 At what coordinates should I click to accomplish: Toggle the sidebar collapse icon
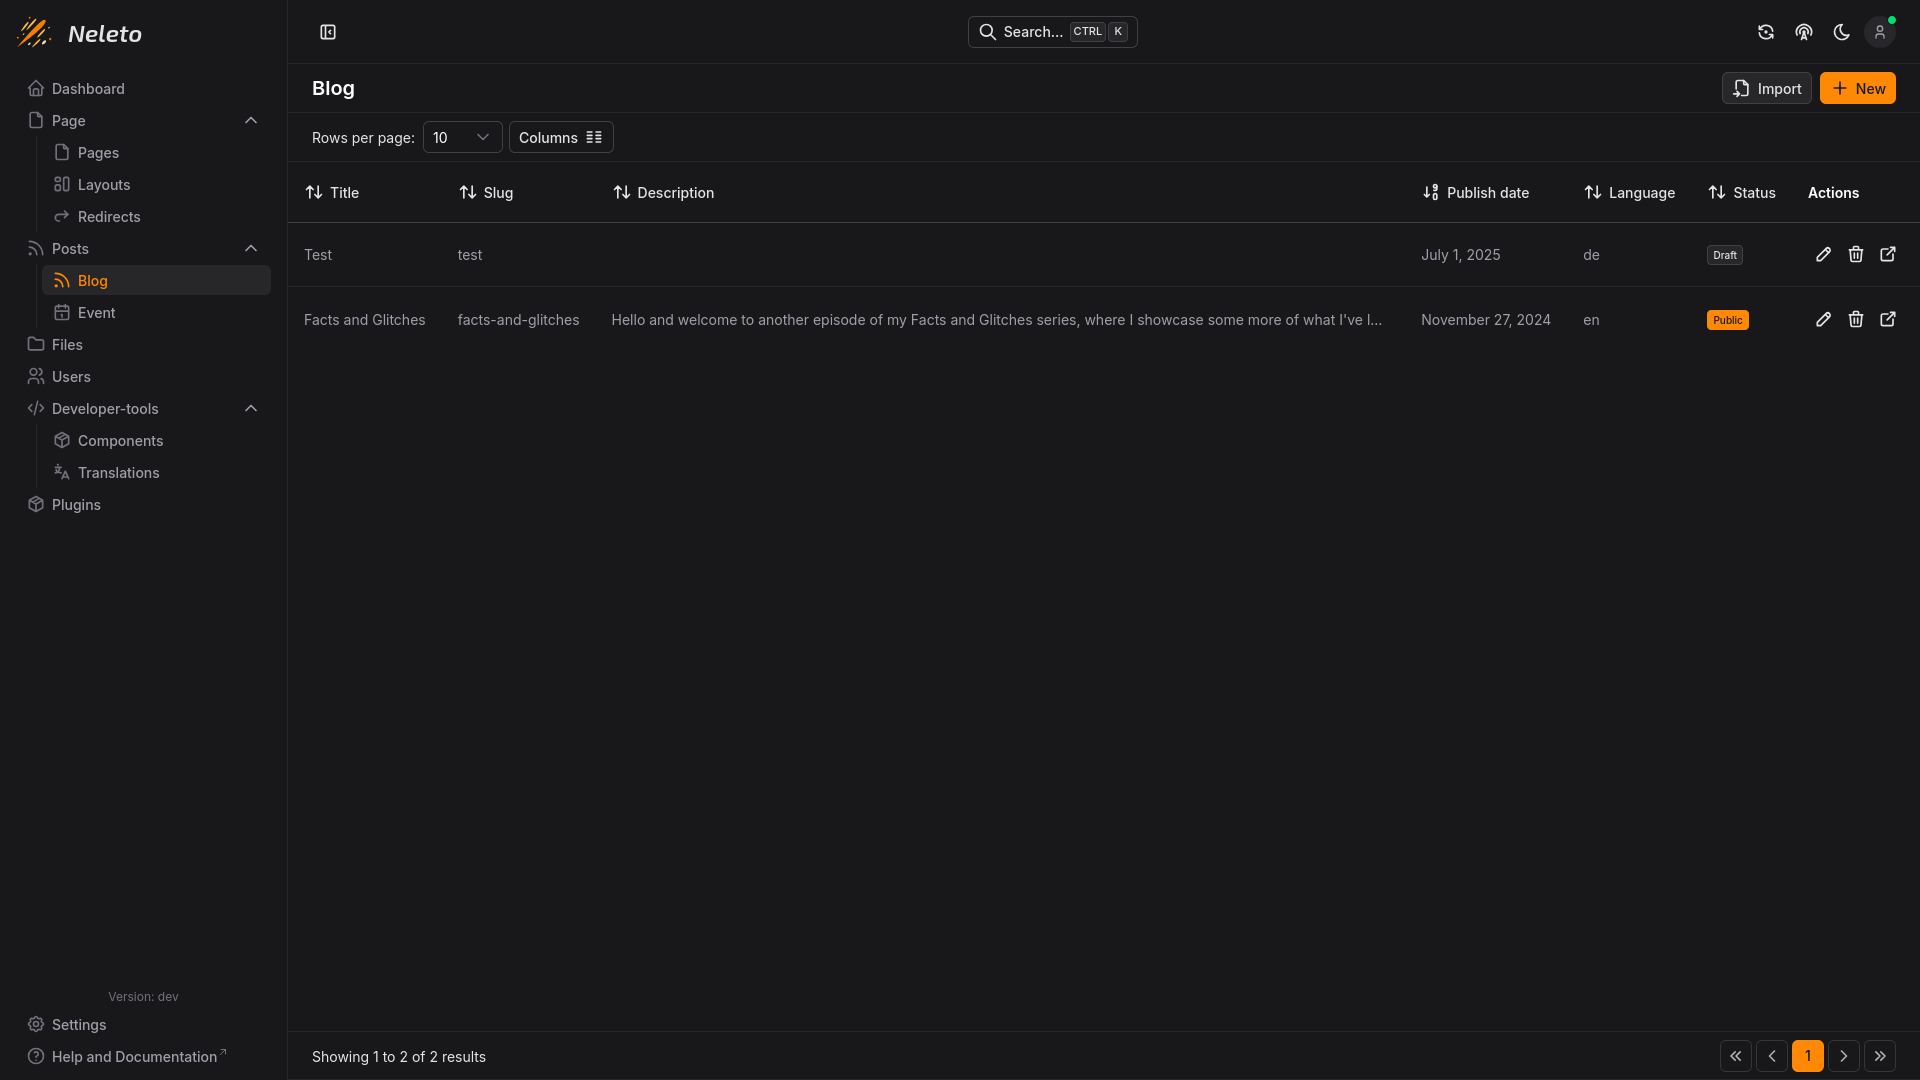tap(328, 32)
